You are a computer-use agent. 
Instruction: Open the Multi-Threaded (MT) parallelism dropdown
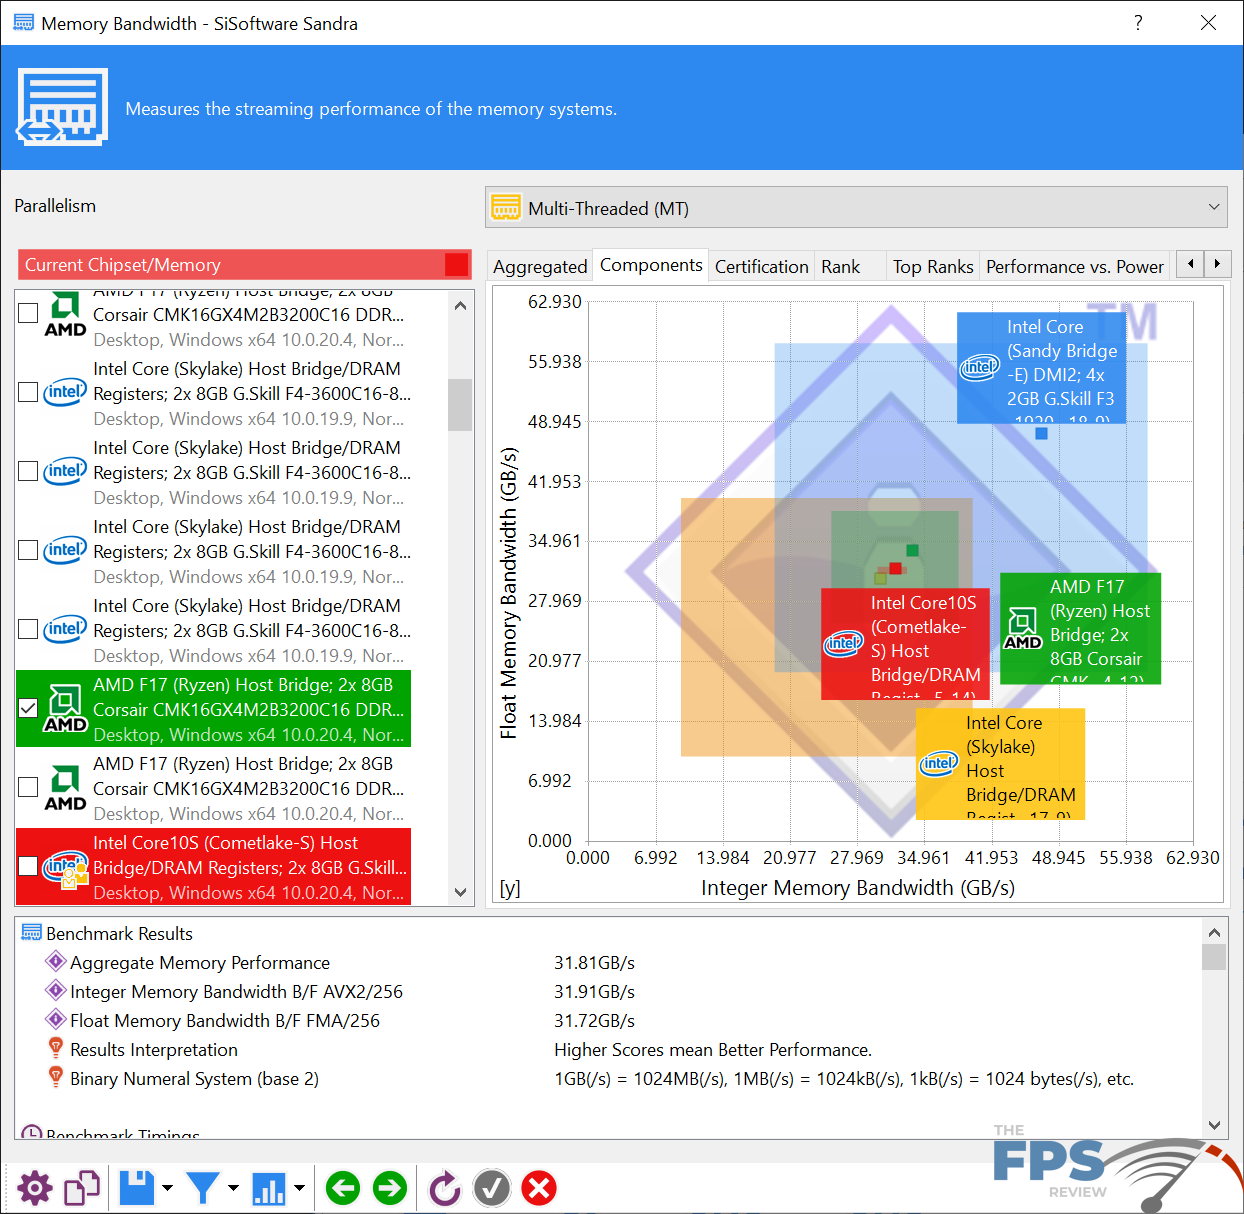pos(856,207)
